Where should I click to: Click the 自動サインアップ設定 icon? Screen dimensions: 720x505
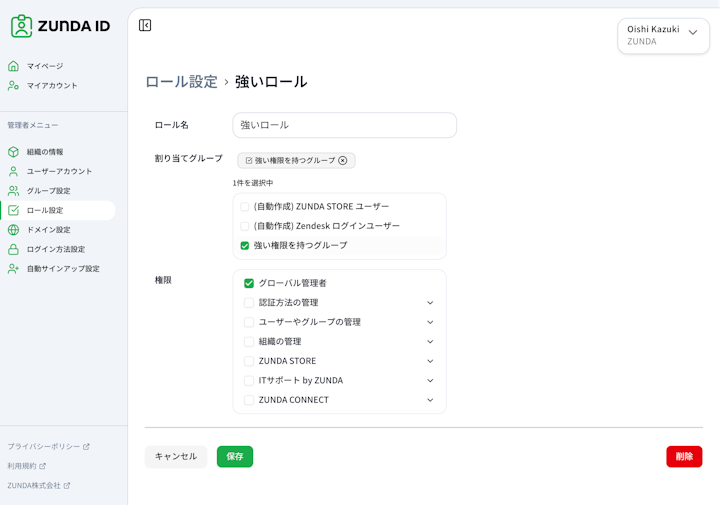[13, 269]
